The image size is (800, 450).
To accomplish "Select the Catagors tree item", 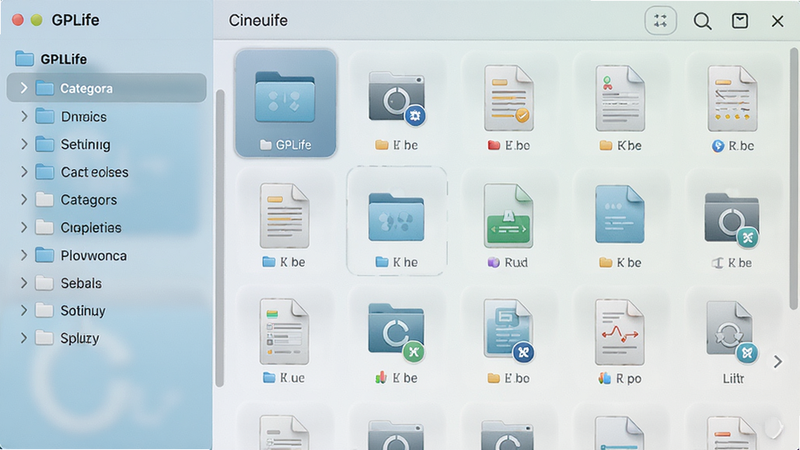I will tap(107, 199).
